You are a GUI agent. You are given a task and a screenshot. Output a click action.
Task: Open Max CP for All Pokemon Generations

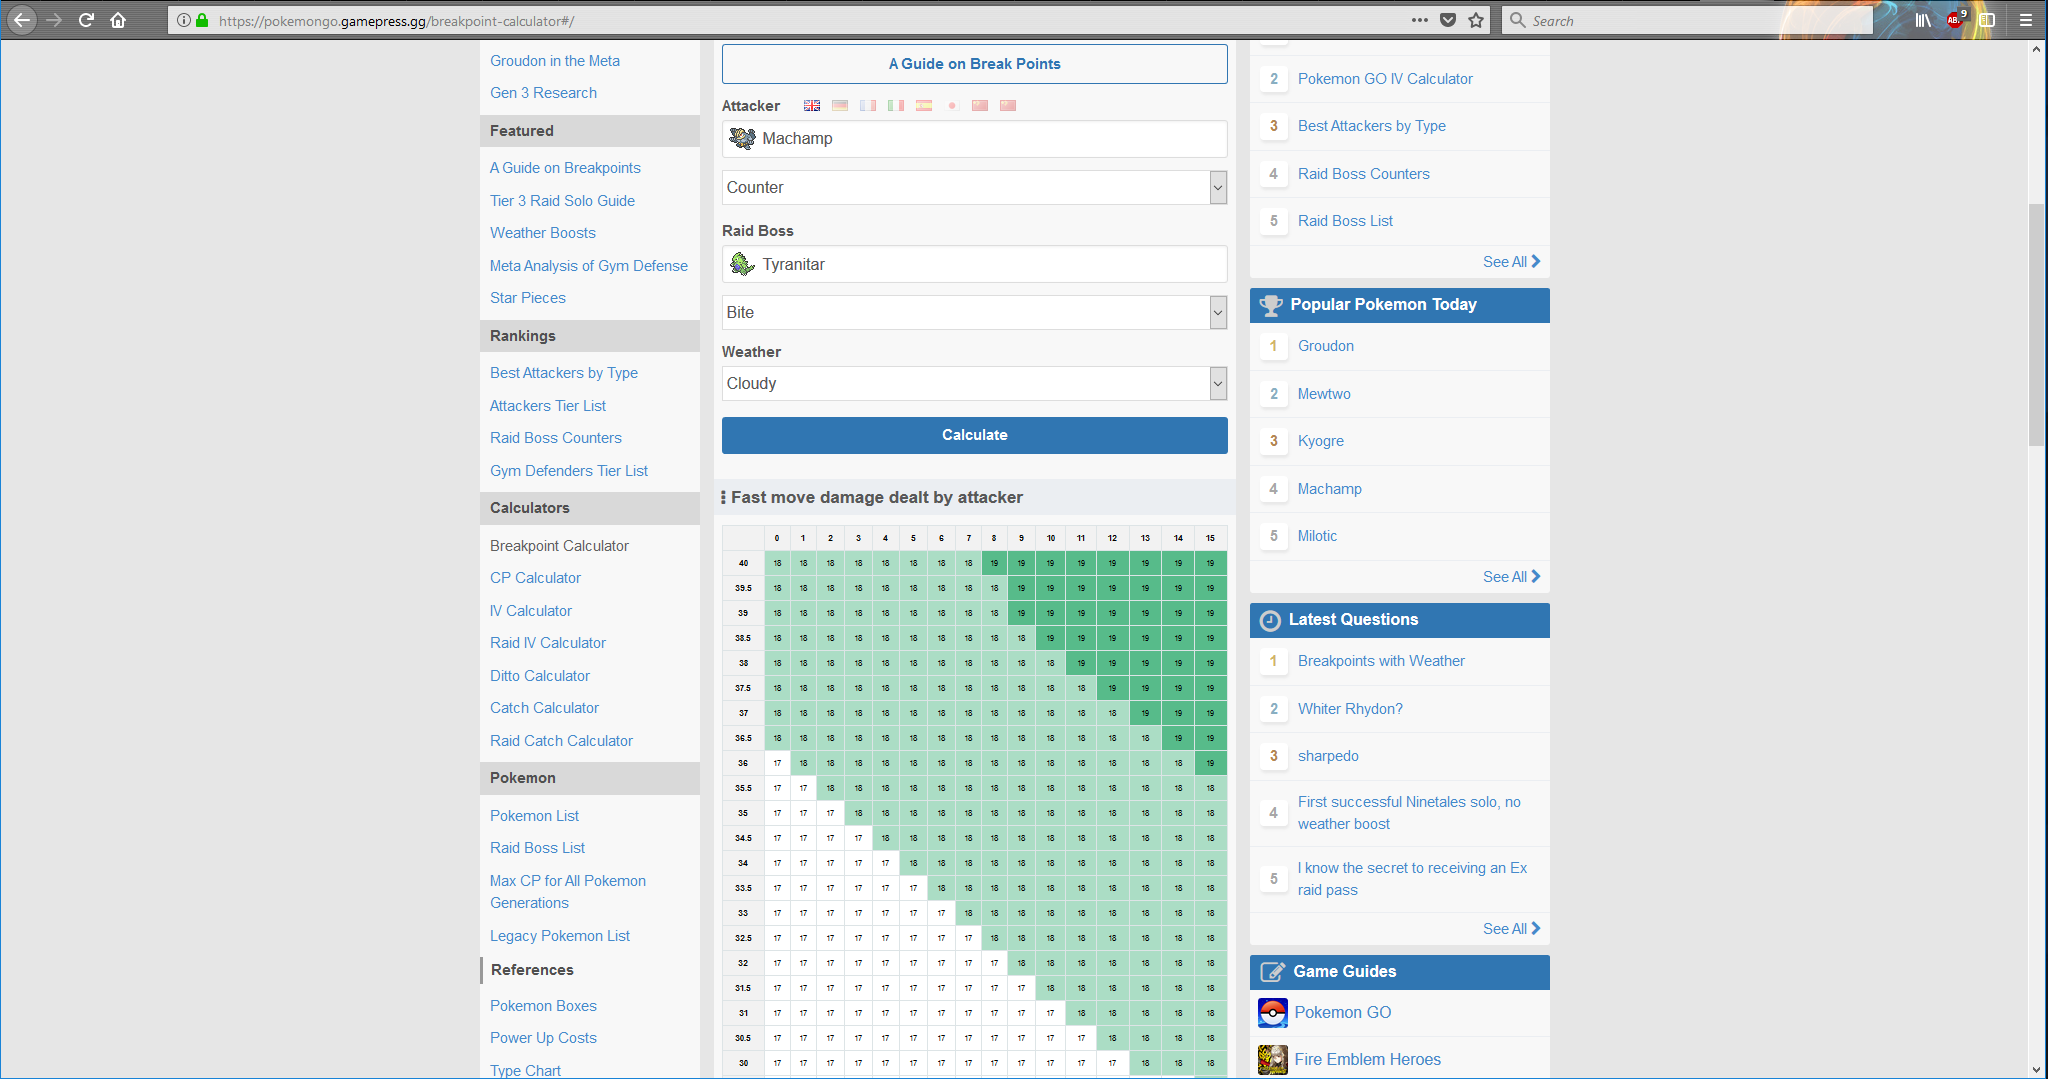point(568,892)
